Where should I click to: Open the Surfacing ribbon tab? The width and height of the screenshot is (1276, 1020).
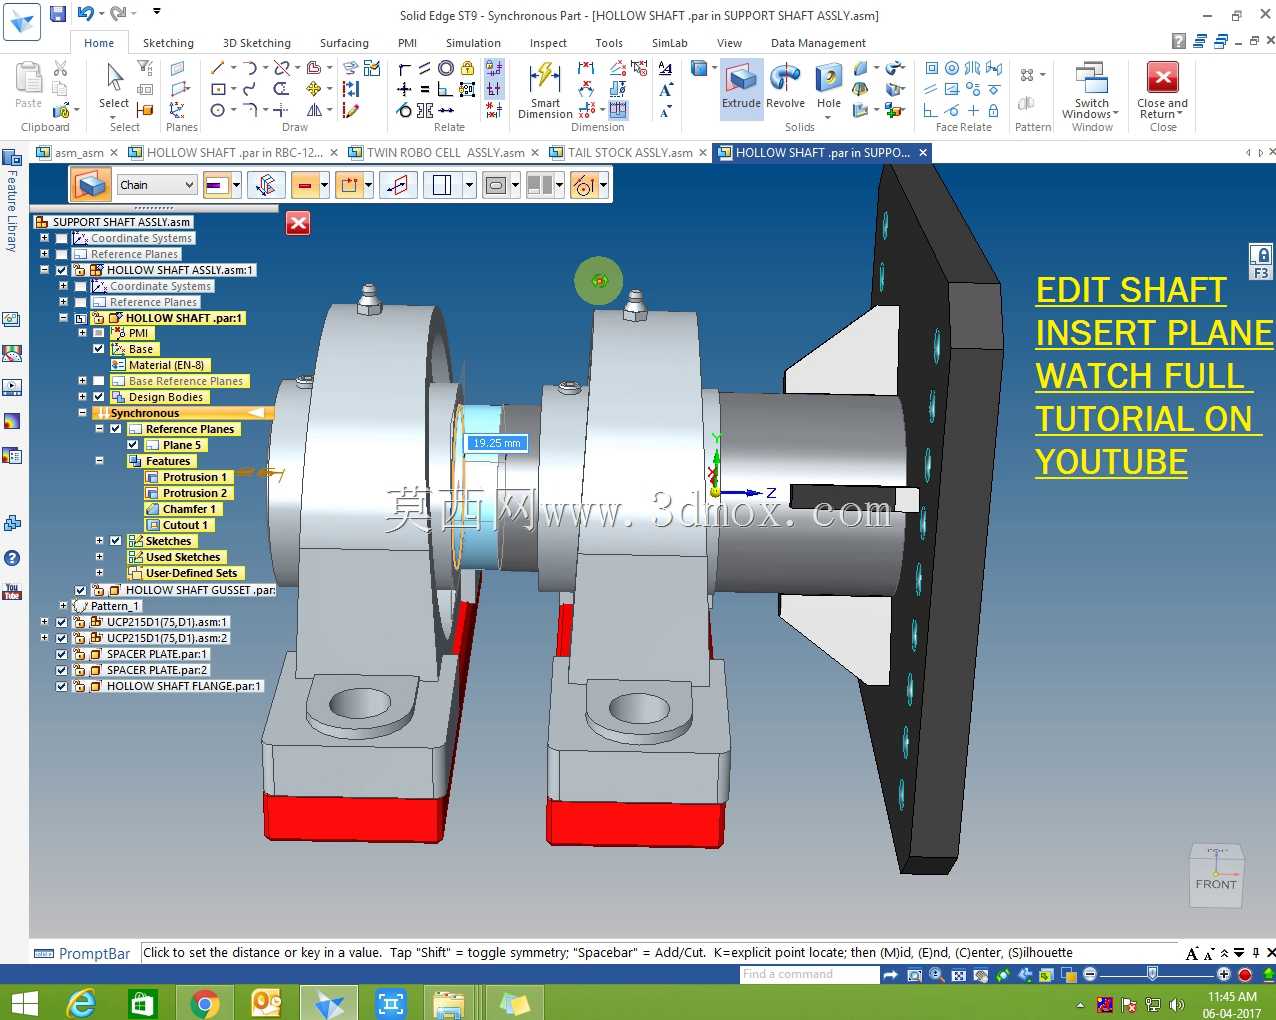pos(344,43)
